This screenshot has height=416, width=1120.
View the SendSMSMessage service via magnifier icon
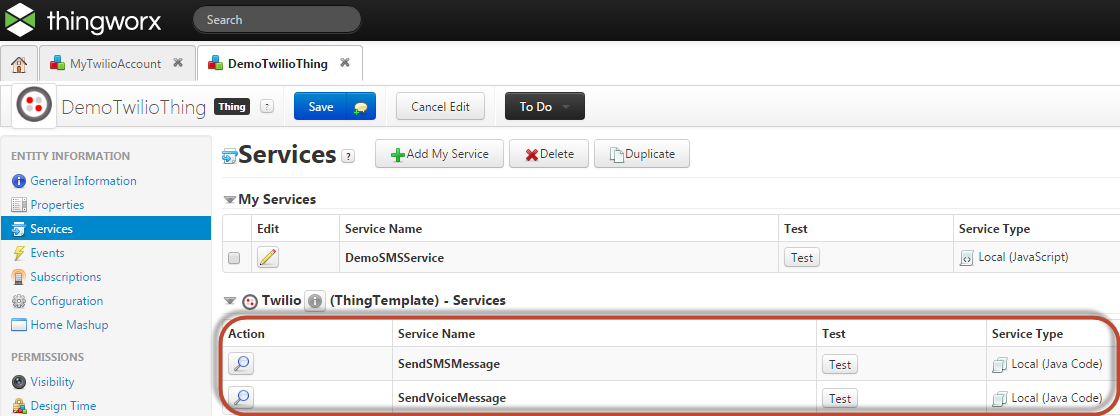[x=241, y=364]
